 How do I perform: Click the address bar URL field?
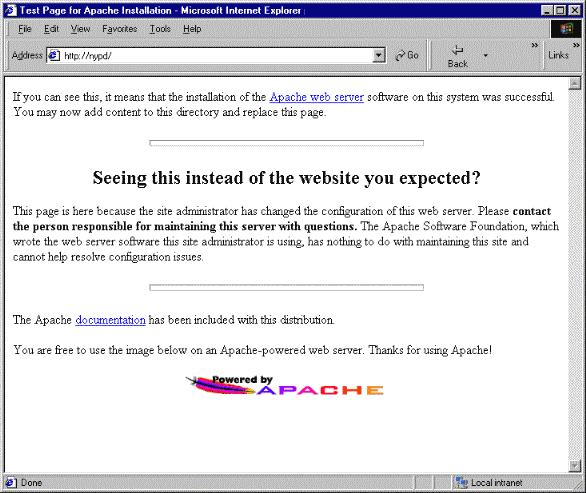[216, 56]
